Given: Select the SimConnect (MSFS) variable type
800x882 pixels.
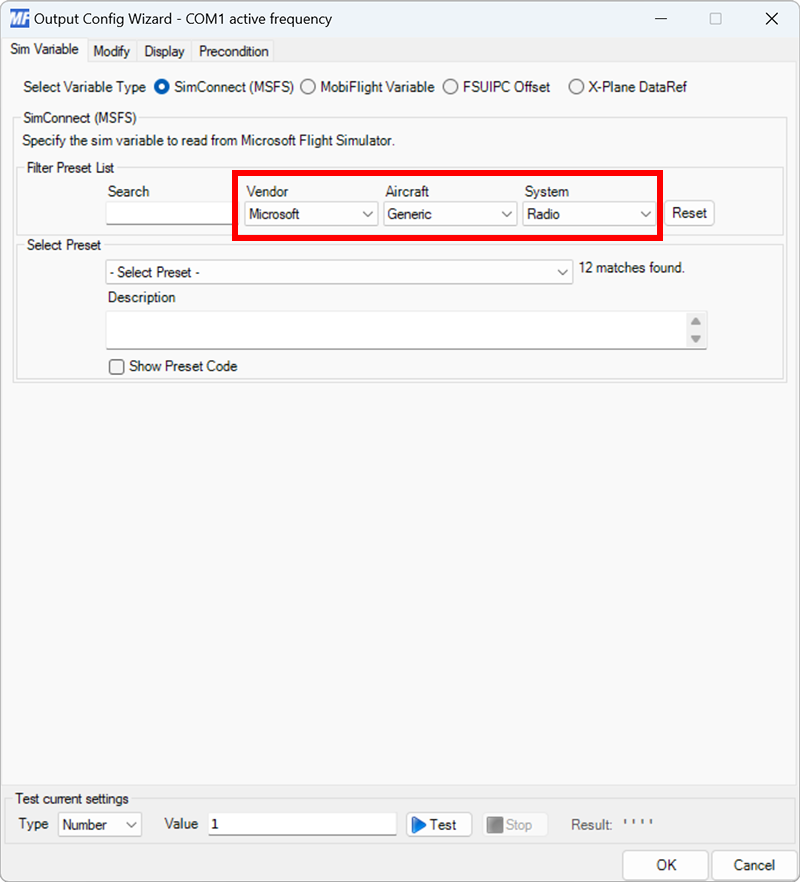Looking at the screenshot, I should pyautogui.click(x=160, y=87).
